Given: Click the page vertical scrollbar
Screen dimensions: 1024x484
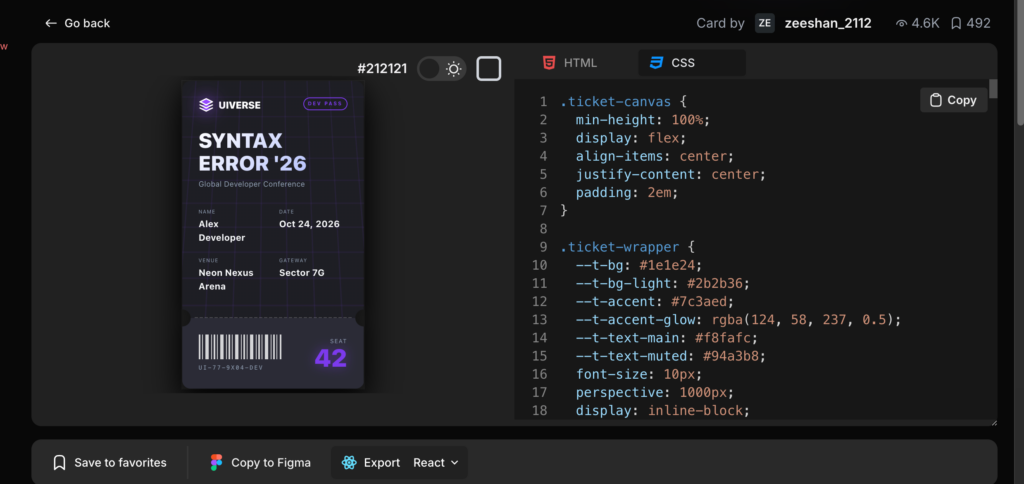Looking at the screenshot, I should click(1019, 62).
